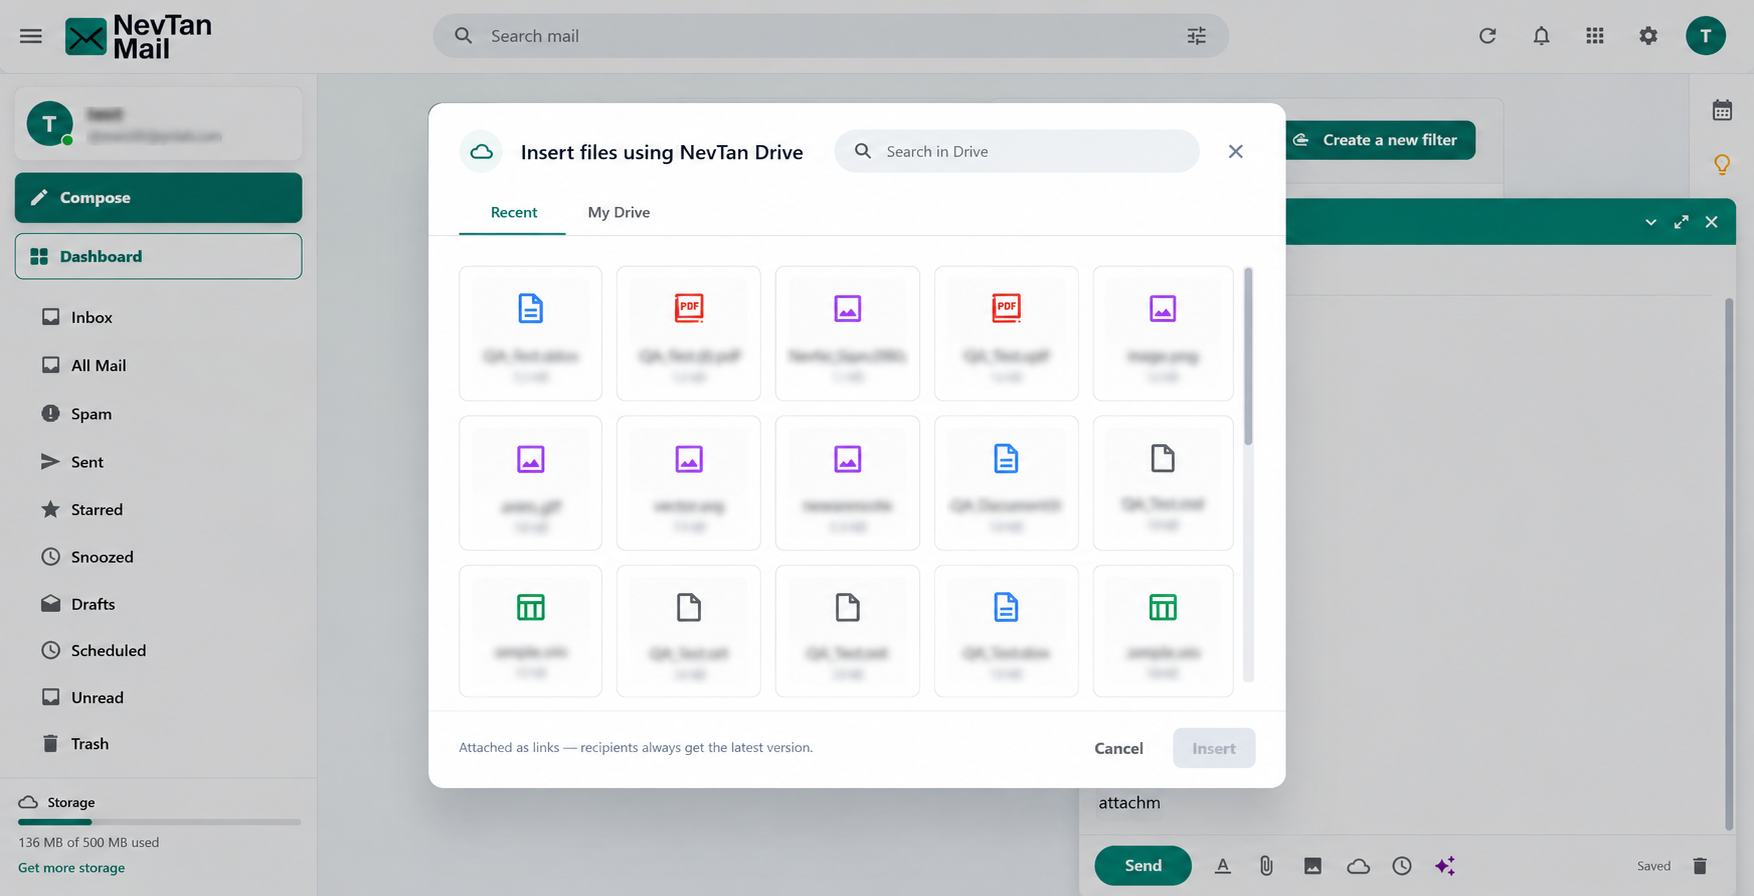This screenshot has width=1754, height=896.
Task: Open the apps grid launcher
Action: click(x=1595, y=36)
